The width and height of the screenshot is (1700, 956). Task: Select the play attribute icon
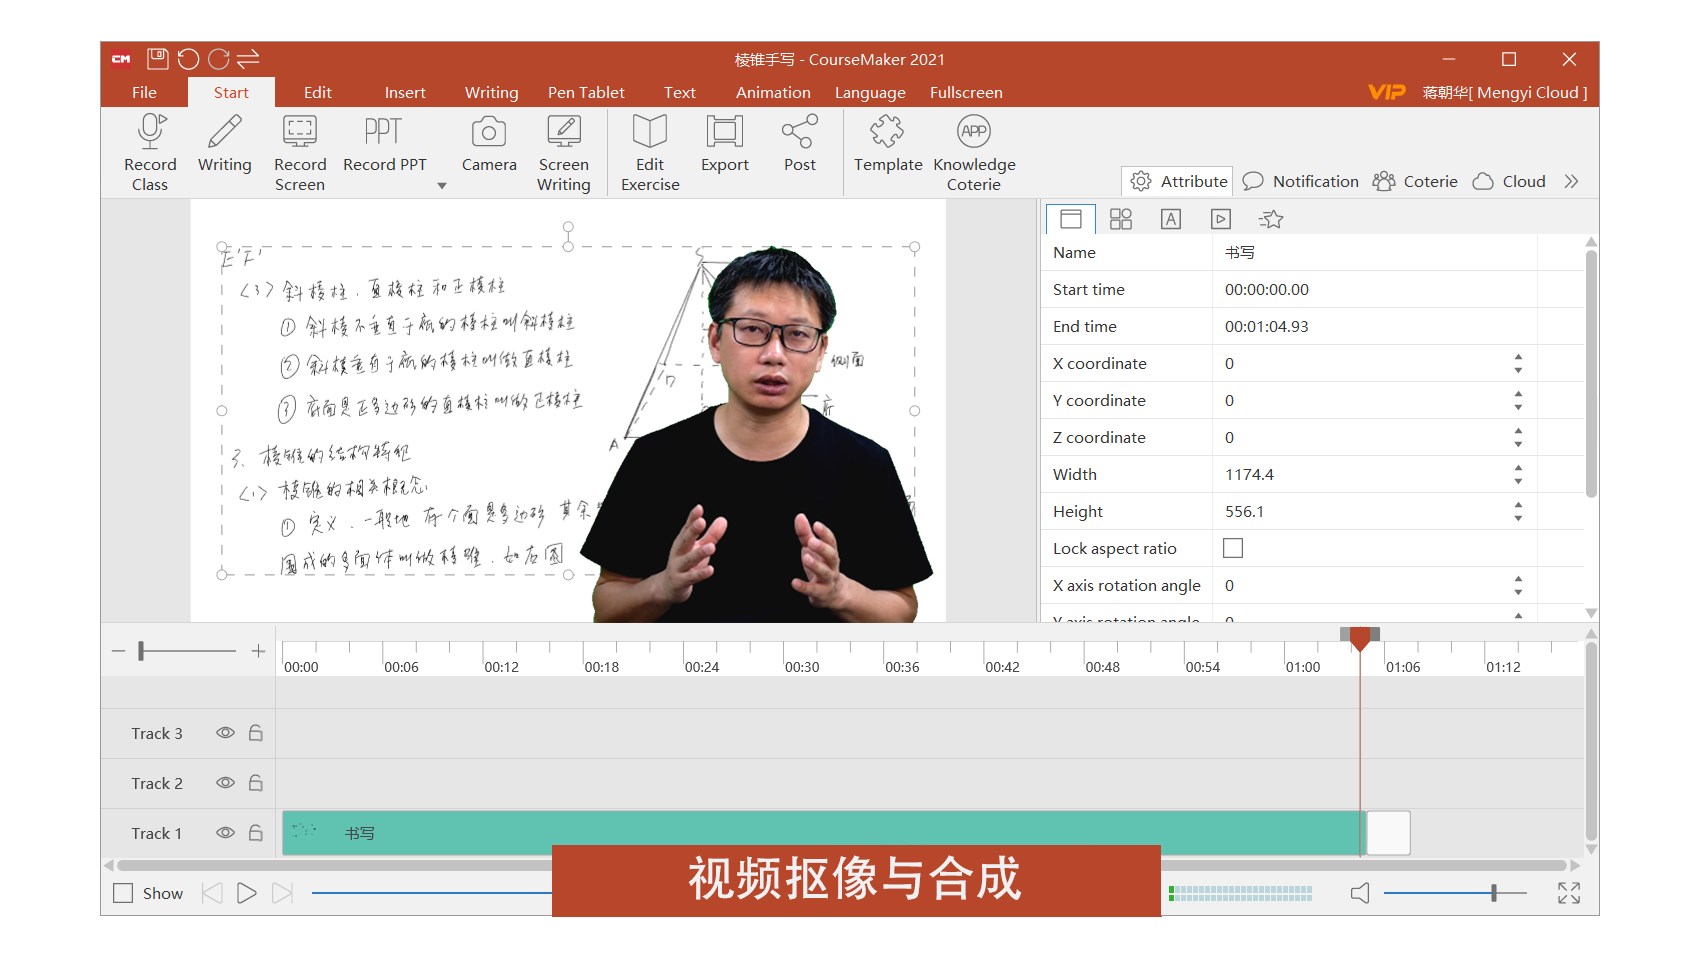point(1221,219)
